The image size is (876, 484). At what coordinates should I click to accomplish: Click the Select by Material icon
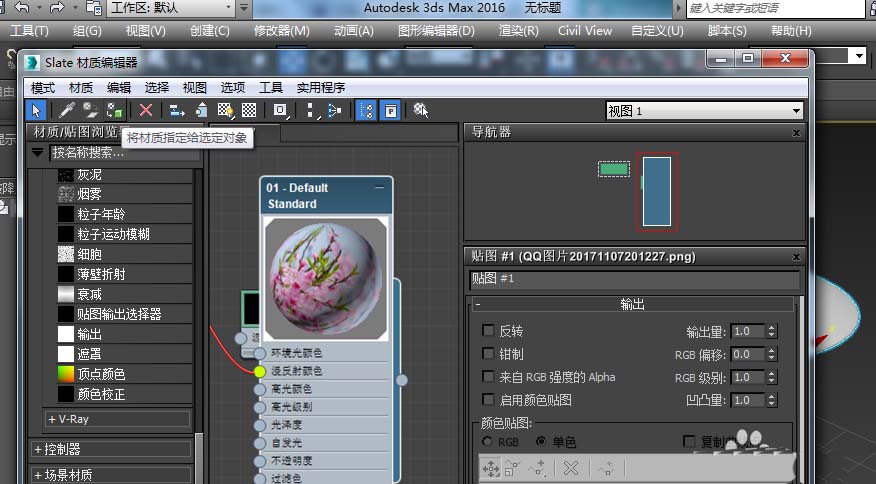(421, 111)
